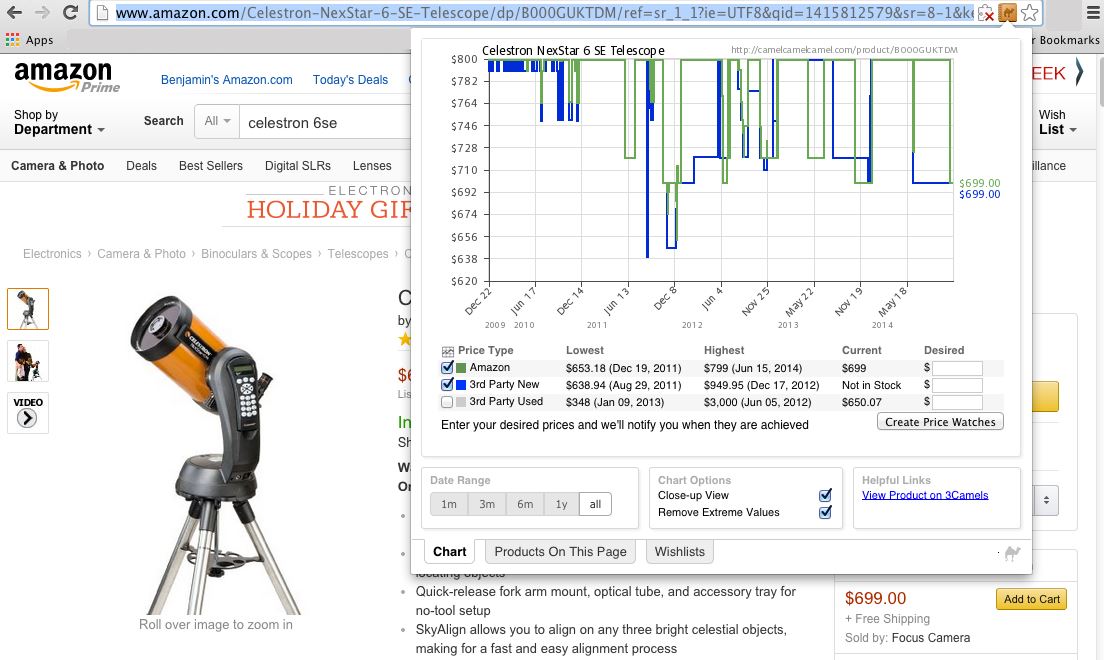Click the browser back arrow
The width and height of the screenshot is (1104, 660).
[14, 12]
